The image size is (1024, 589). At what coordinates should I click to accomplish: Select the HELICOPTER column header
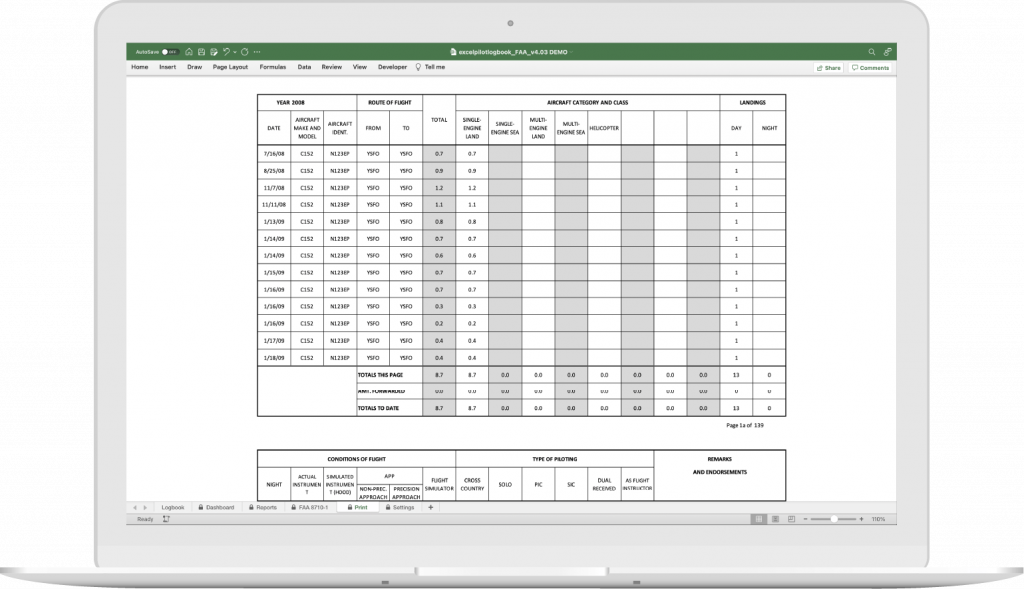click(x=604, y=128)
